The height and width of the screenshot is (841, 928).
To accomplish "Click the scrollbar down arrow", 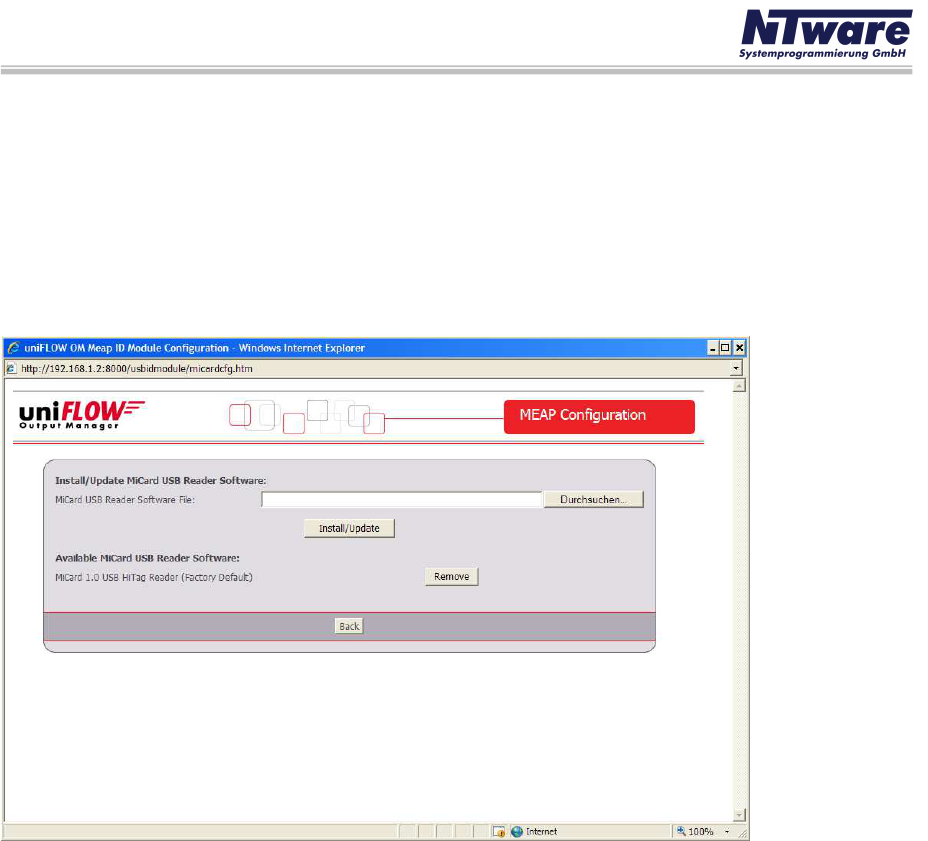I will (739, 815).
